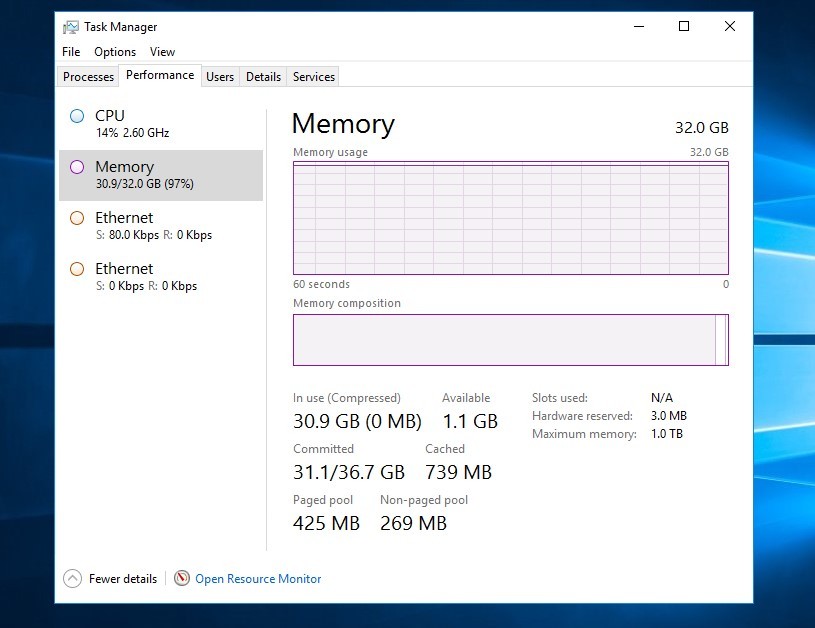Collapse view with Fewer details arrow
Image resolution: width=815 pixels, height=628 pixels.
72,579
